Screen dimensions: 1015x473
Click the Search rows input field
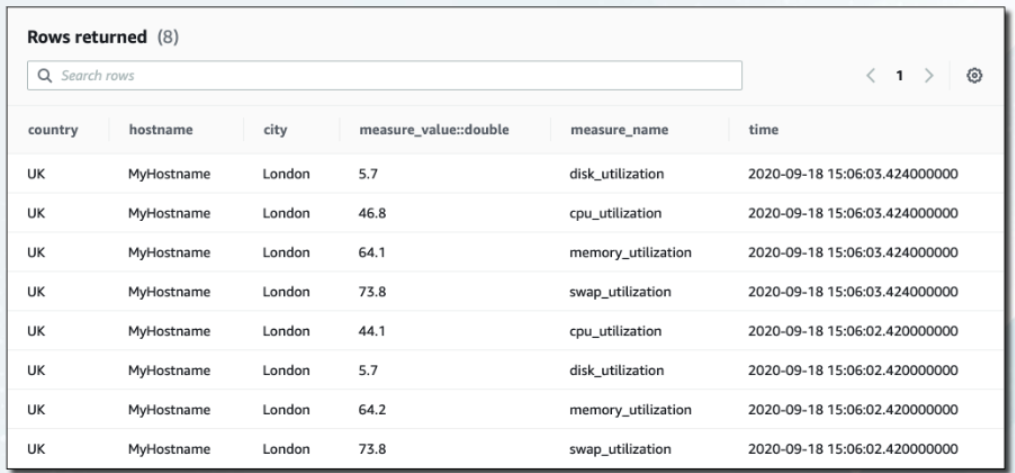click(390, 76)
